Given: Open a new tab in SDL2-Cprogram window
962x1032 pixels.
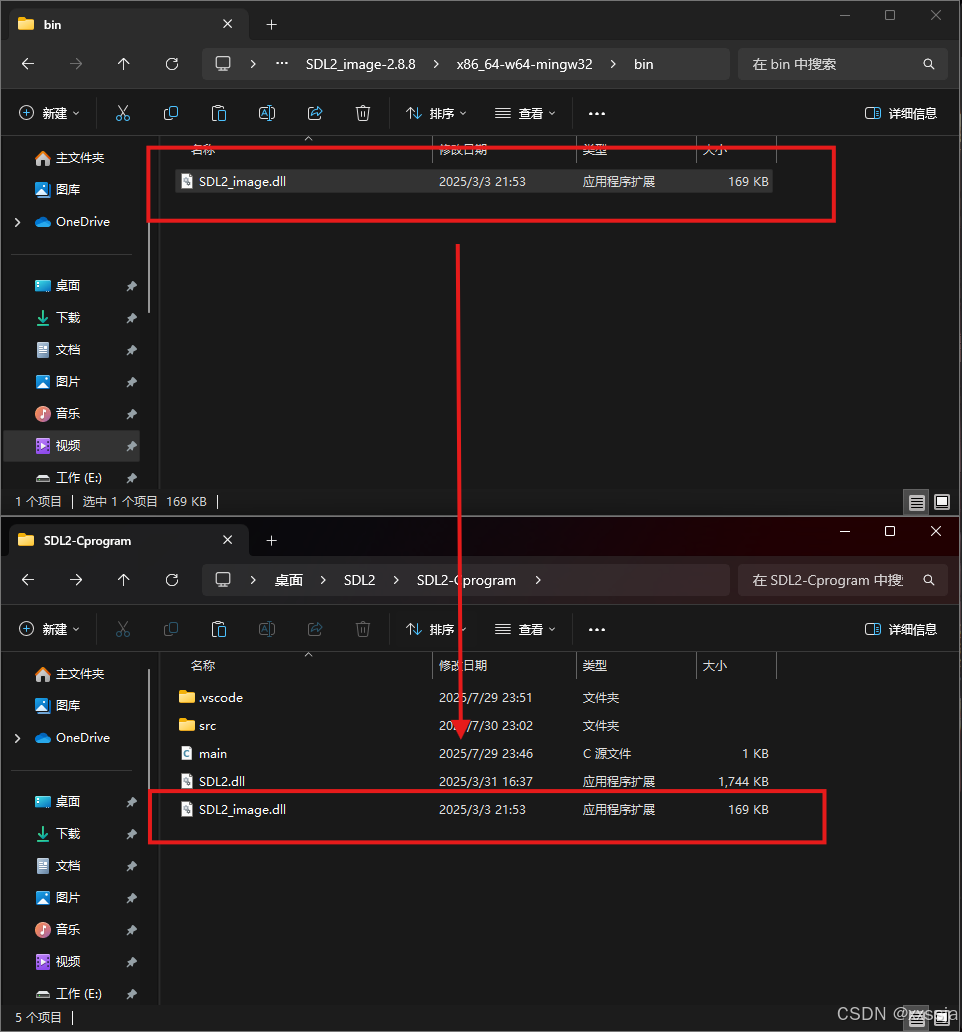Looking at the screenshot, I should point(270,540).
